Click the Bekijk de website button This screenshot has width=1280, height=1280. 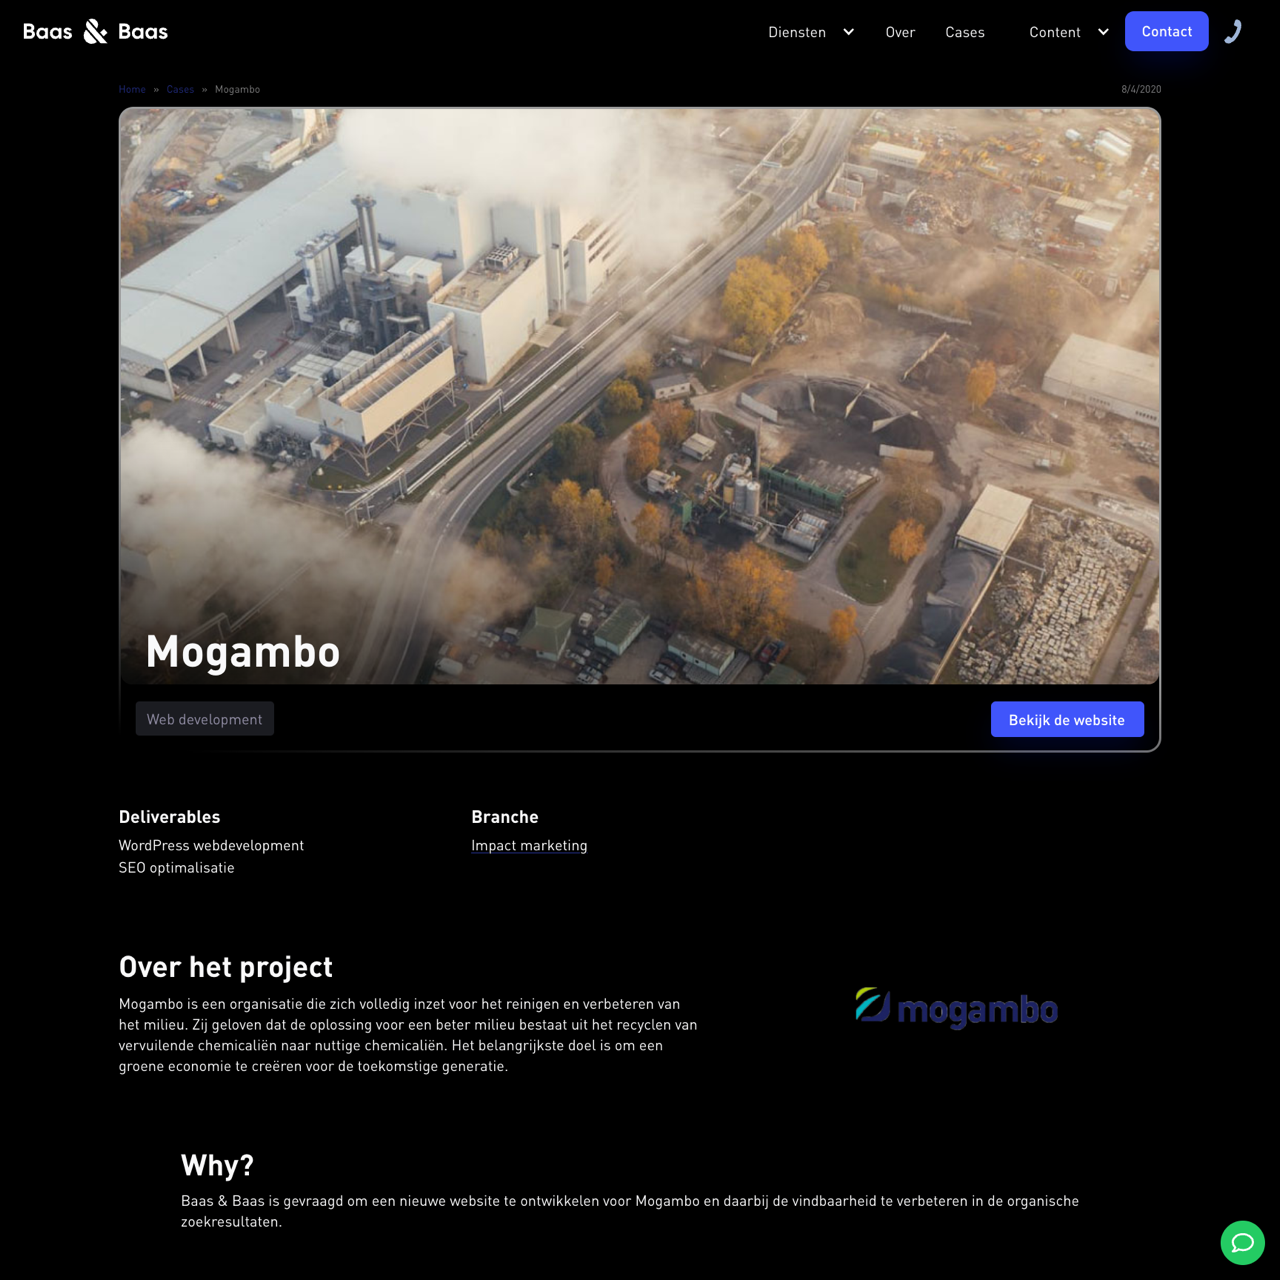click(1066, 720)
